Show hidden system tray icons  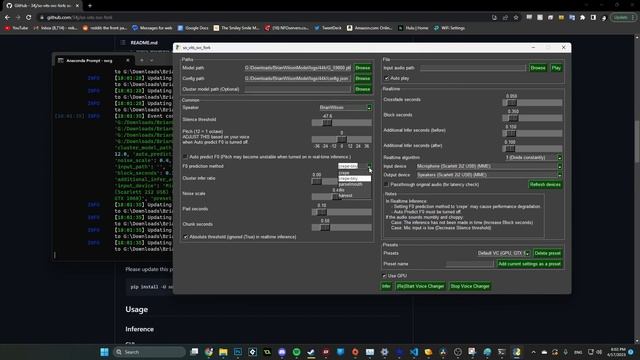coord(533,352)
